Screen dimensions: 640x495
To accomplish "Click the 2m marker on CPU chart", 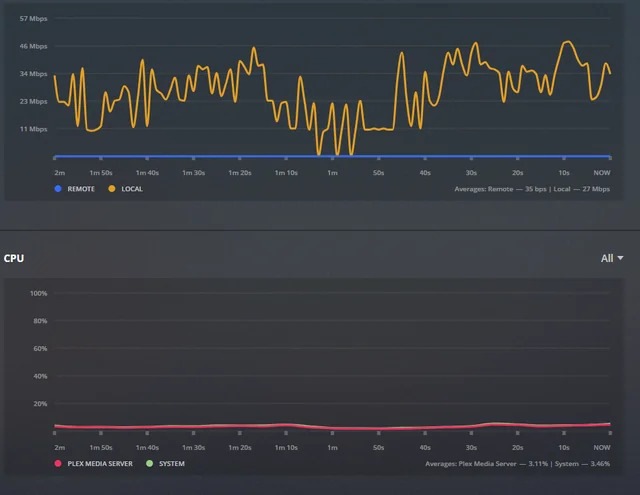I will [x=59, y=447].
